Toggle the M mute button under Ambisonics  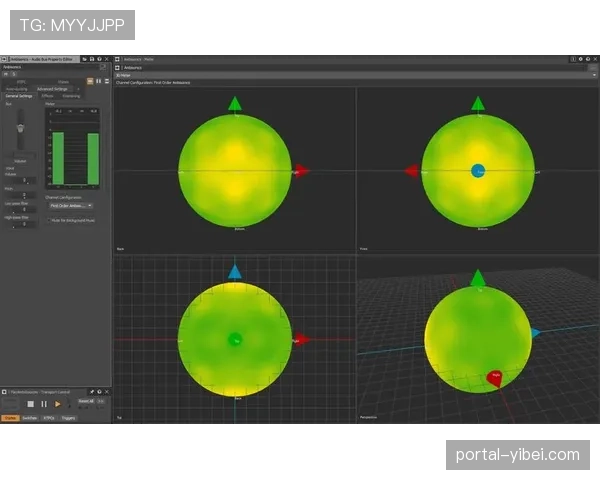(x=5, y=73)
